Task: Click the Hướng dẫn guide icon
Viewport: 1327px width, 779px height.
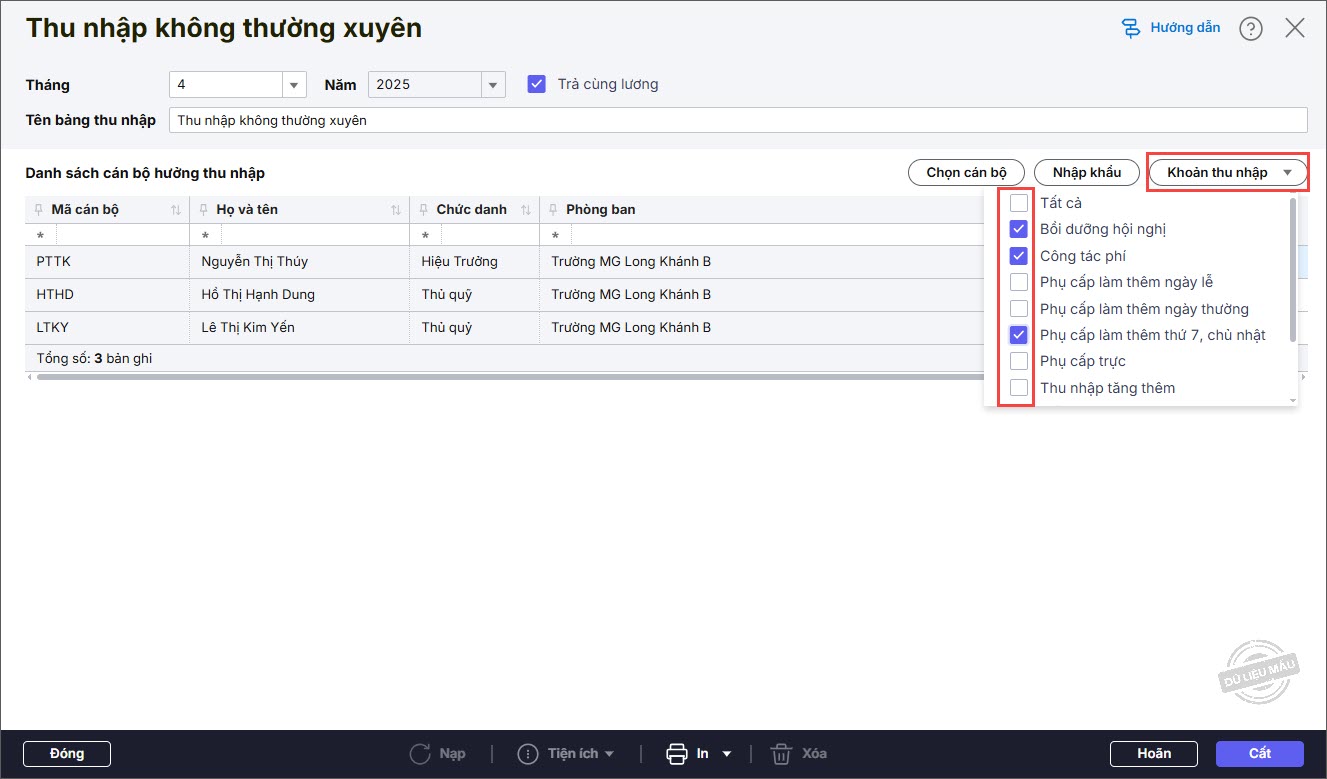Action: [x=1131, y=28]
